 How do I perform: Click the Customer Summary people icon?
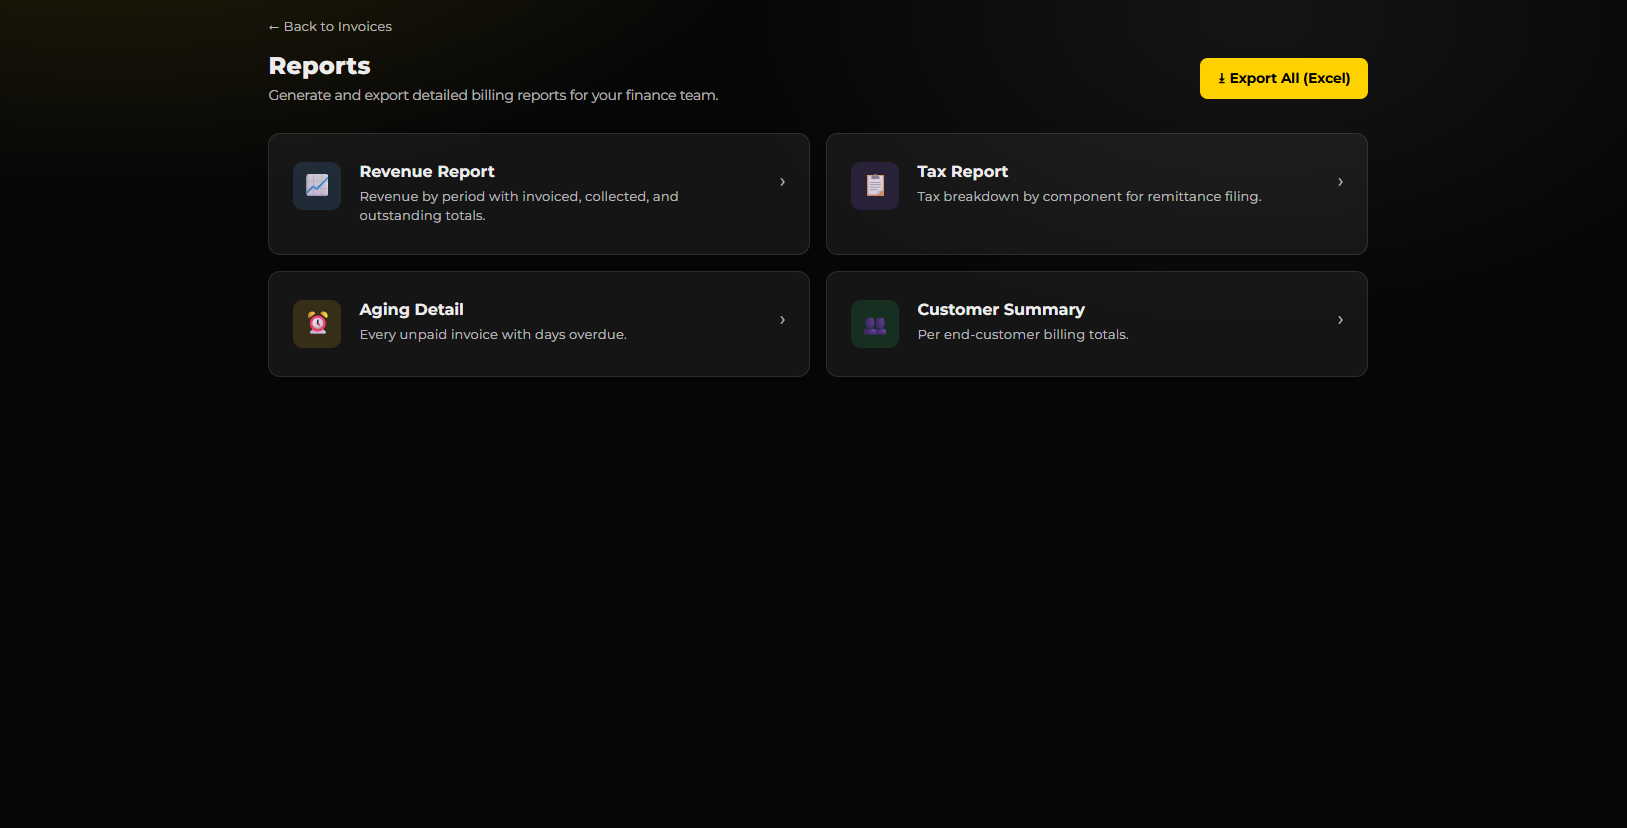tap(875, 324)
